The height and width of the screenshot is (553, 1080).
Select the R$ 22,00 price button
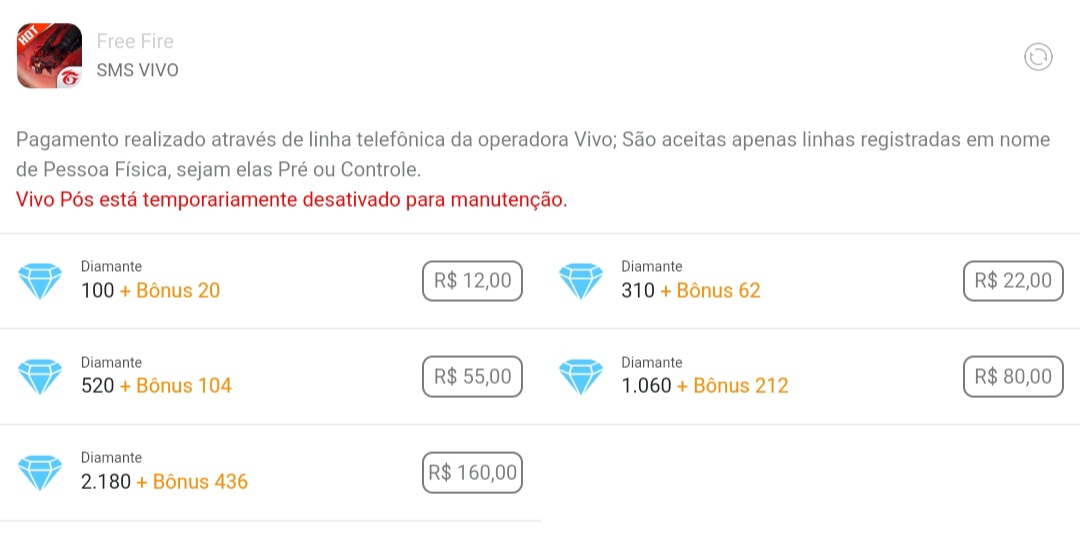pos(1013,281)
